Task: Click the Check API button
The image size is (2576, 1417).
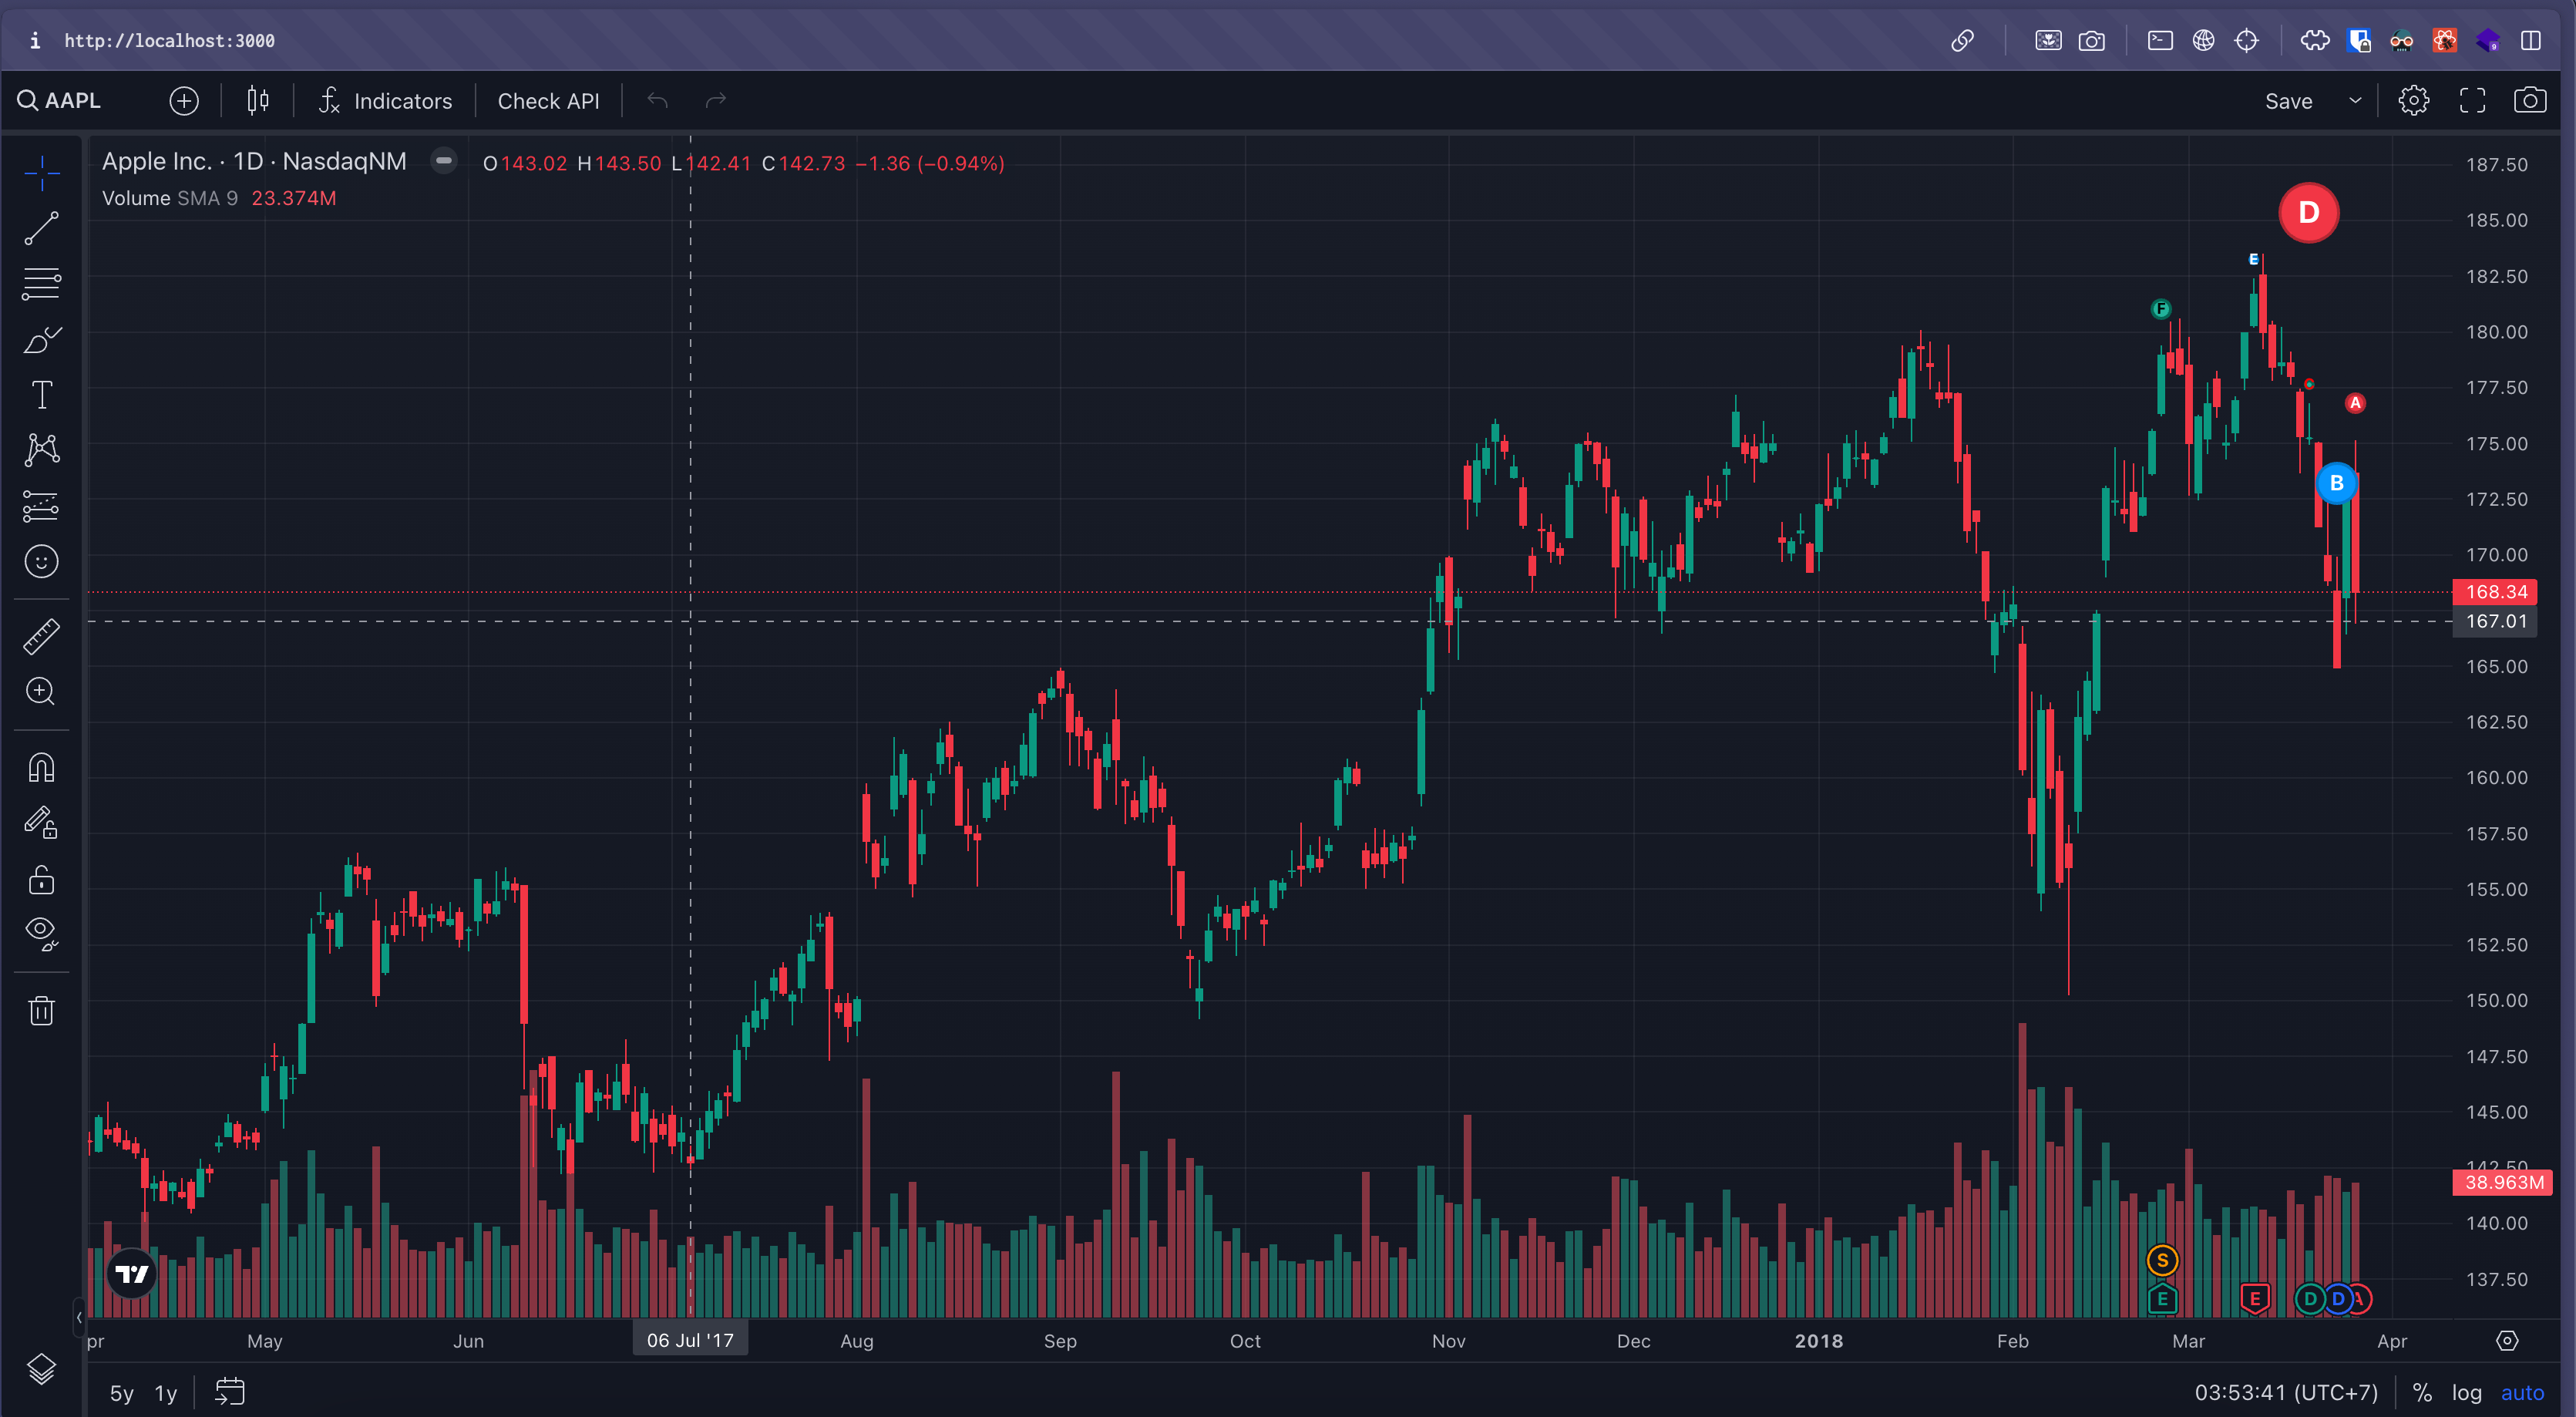Action: 548,100
